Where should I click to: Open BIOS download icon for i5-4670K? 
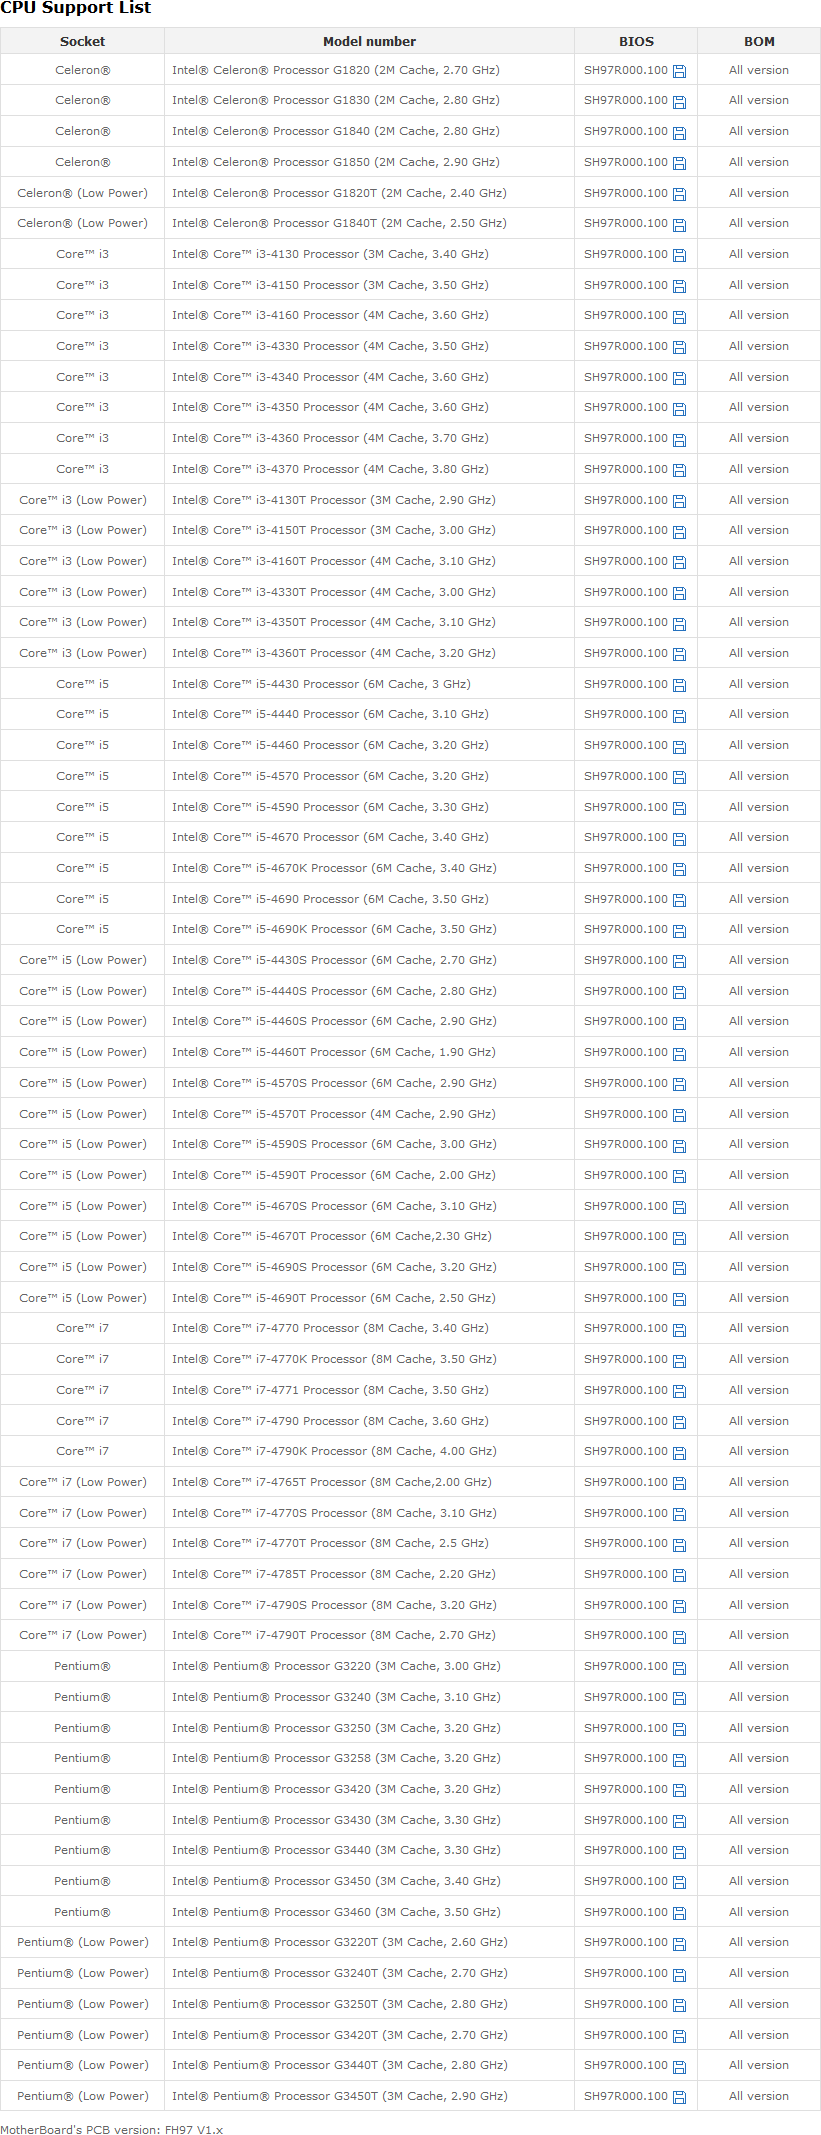(x=680, y=869)
